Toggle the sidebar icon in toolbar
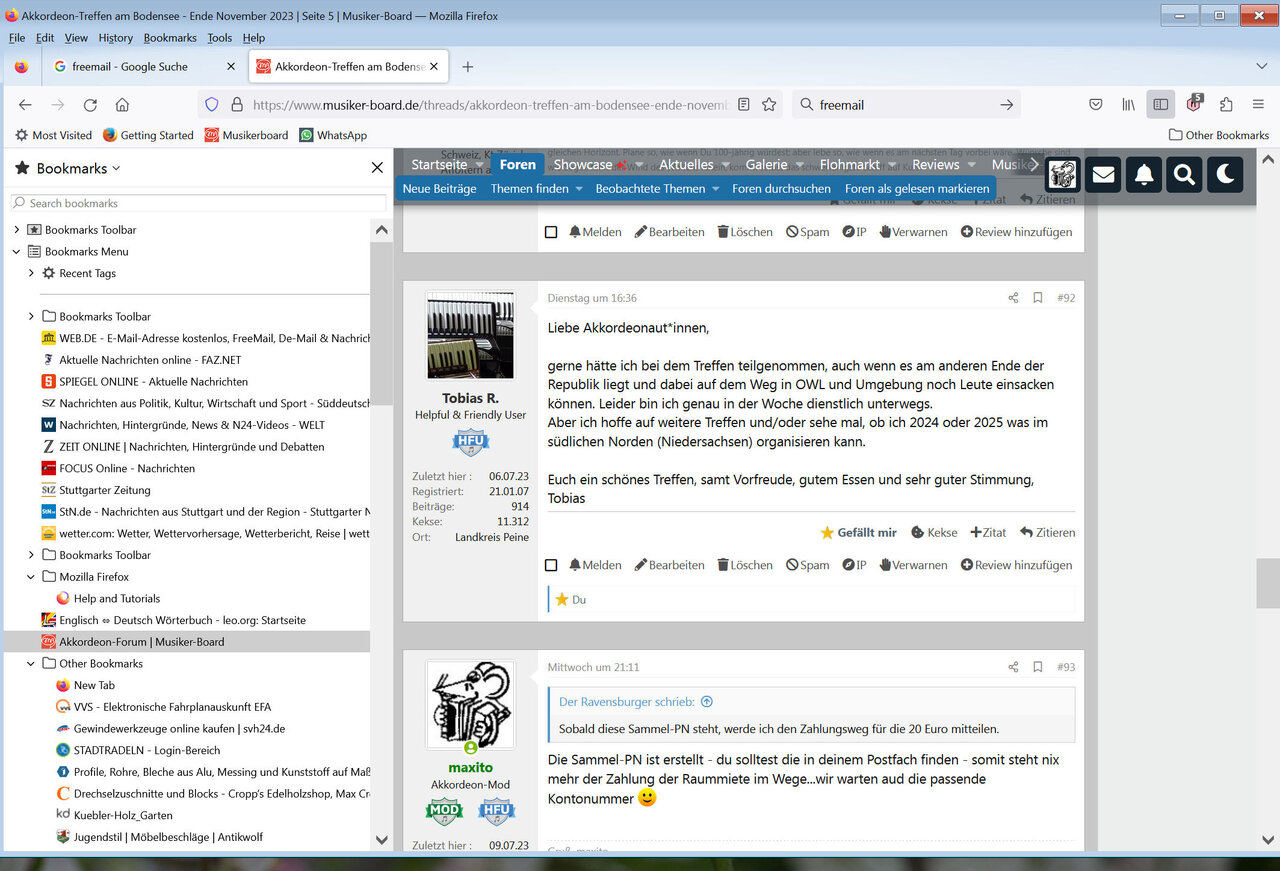 [x=1161, y=104]
